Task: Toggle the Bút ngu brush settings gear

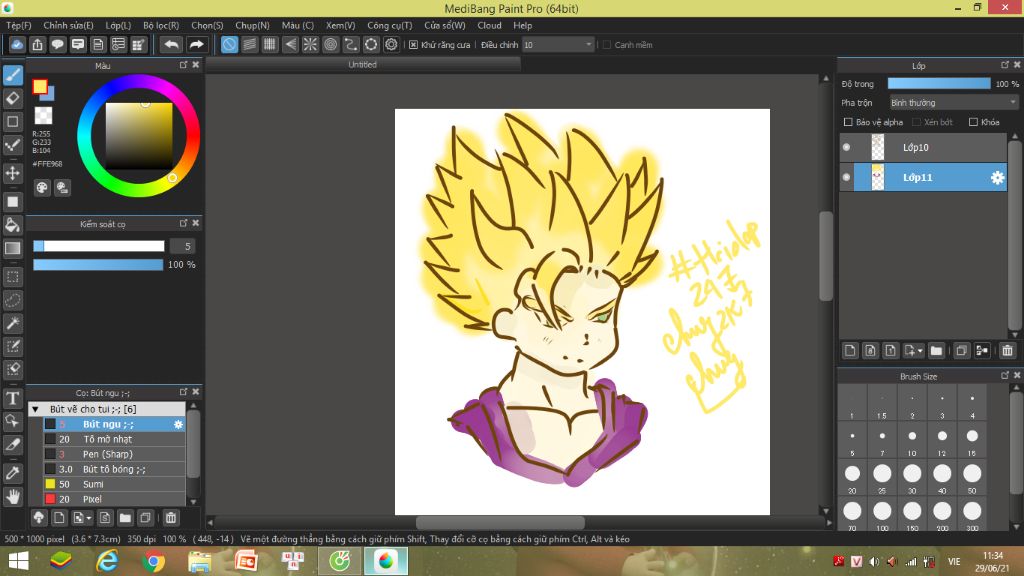Action: point(178,424)
